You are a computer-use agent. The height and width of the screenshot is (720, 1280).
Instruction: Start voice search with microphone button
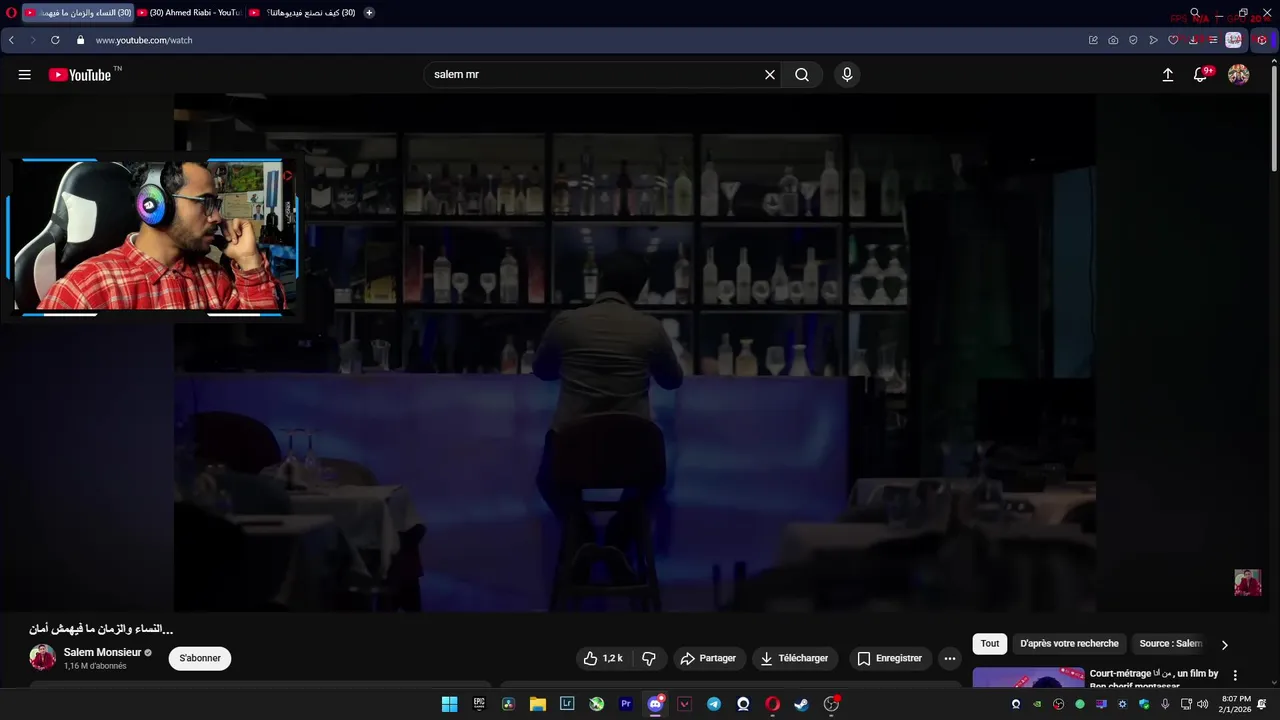click(847, 75)
